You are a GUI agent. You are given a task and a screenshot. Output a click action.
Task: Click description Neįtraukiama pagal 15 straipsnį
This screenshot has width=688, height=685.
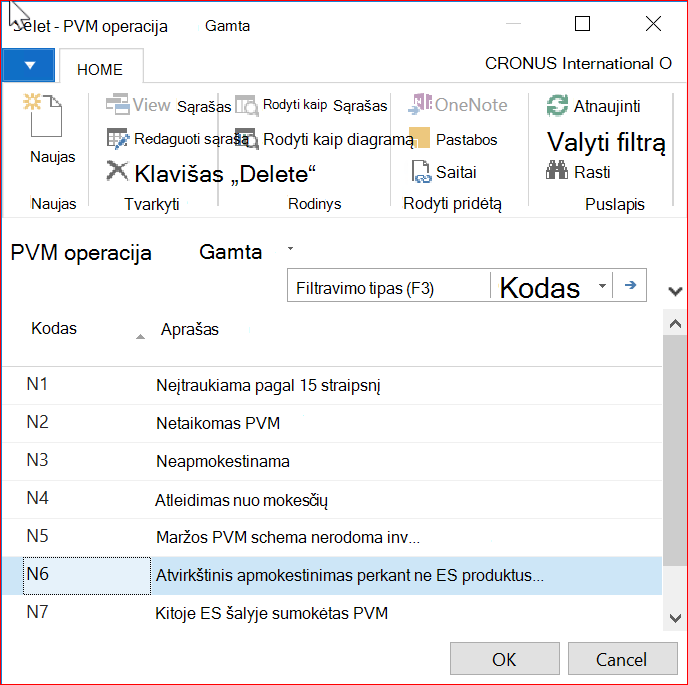point(268,386)
